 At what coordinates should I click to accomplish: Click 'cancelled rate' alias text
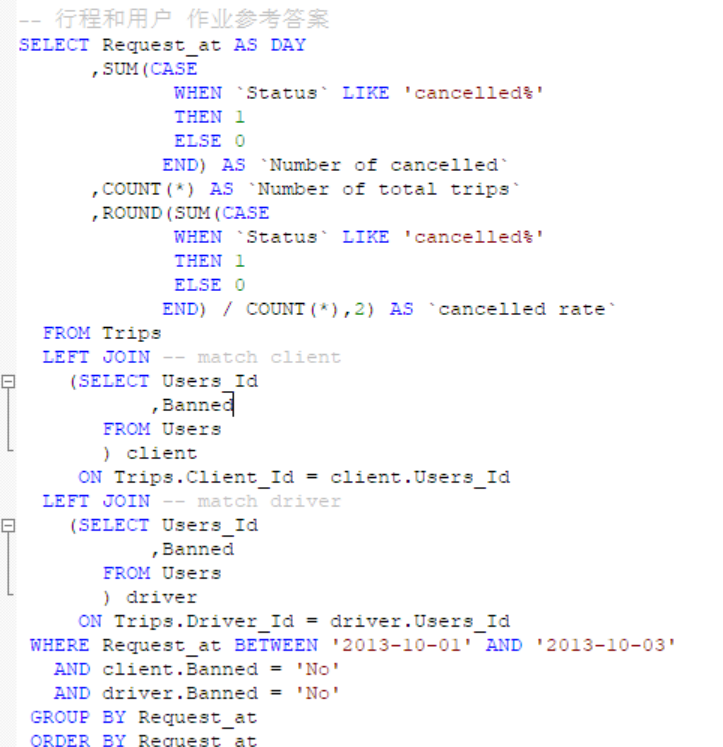[522, 309]
